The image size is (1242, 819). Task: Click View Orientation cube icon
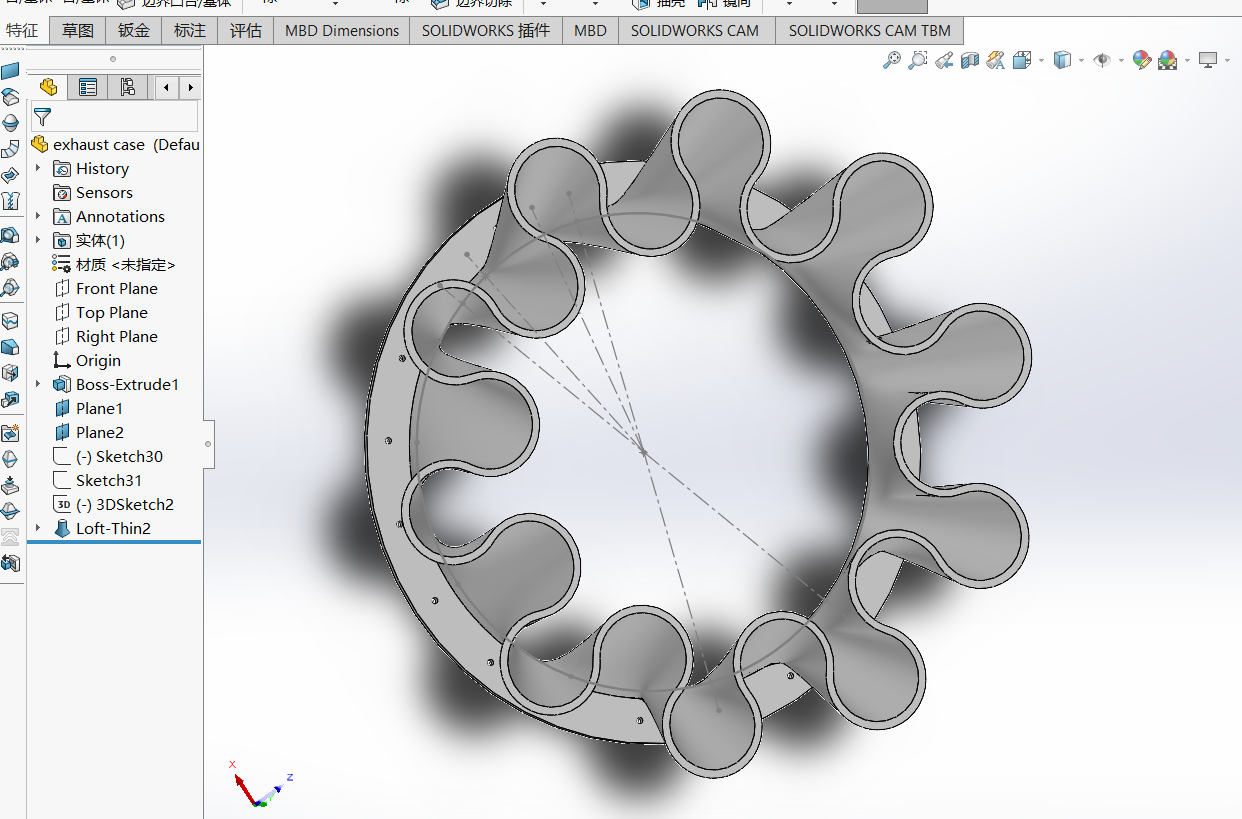[1022, 60]
